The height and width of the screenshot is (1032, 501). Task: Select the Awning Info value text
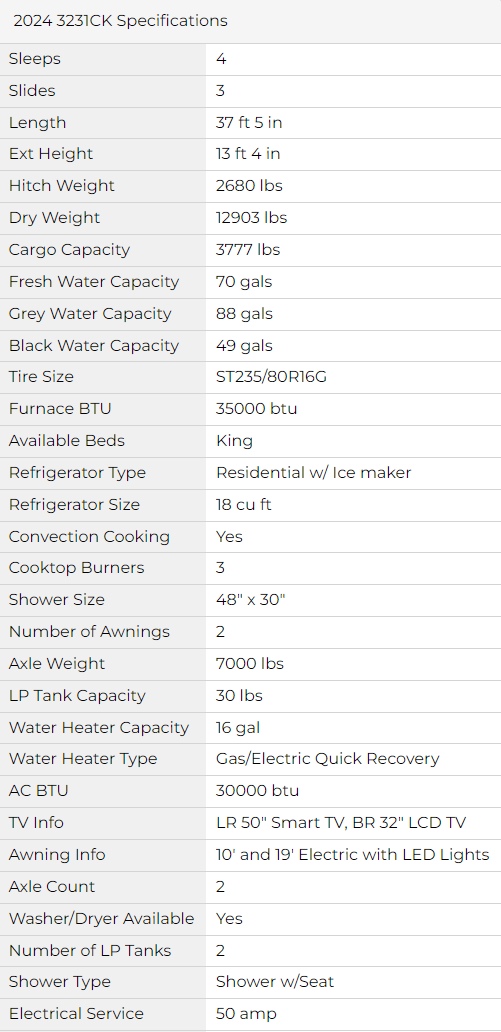coord(352,855)
